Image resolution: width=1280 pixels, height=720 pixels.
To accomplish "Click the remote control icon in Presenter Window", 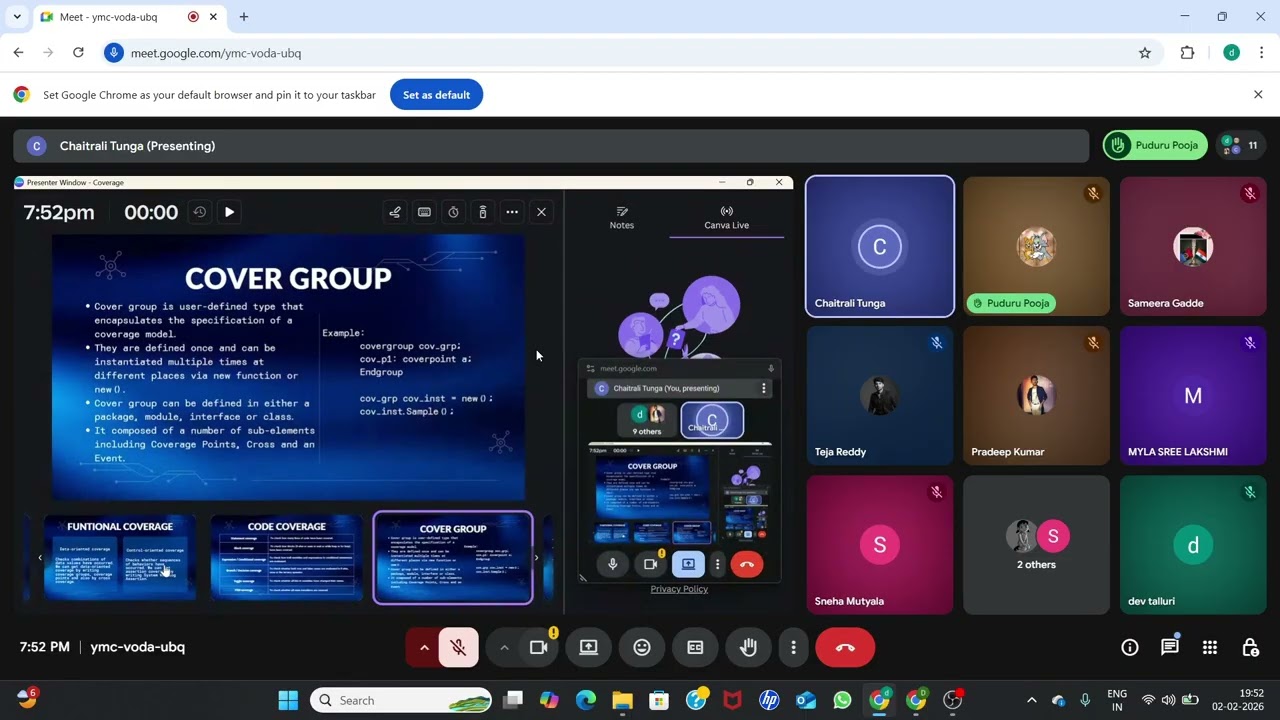I will tap(482, 212).
